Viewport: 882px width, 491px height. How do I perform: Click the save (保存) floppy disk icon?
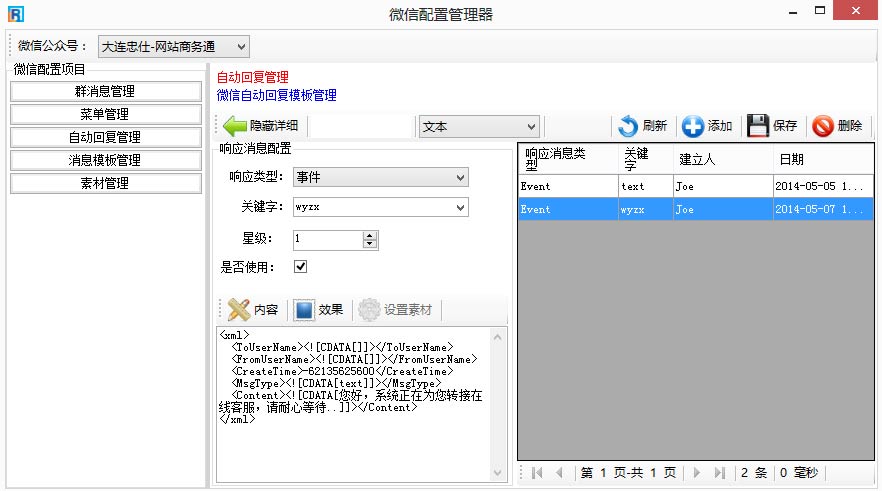point(758,126)
